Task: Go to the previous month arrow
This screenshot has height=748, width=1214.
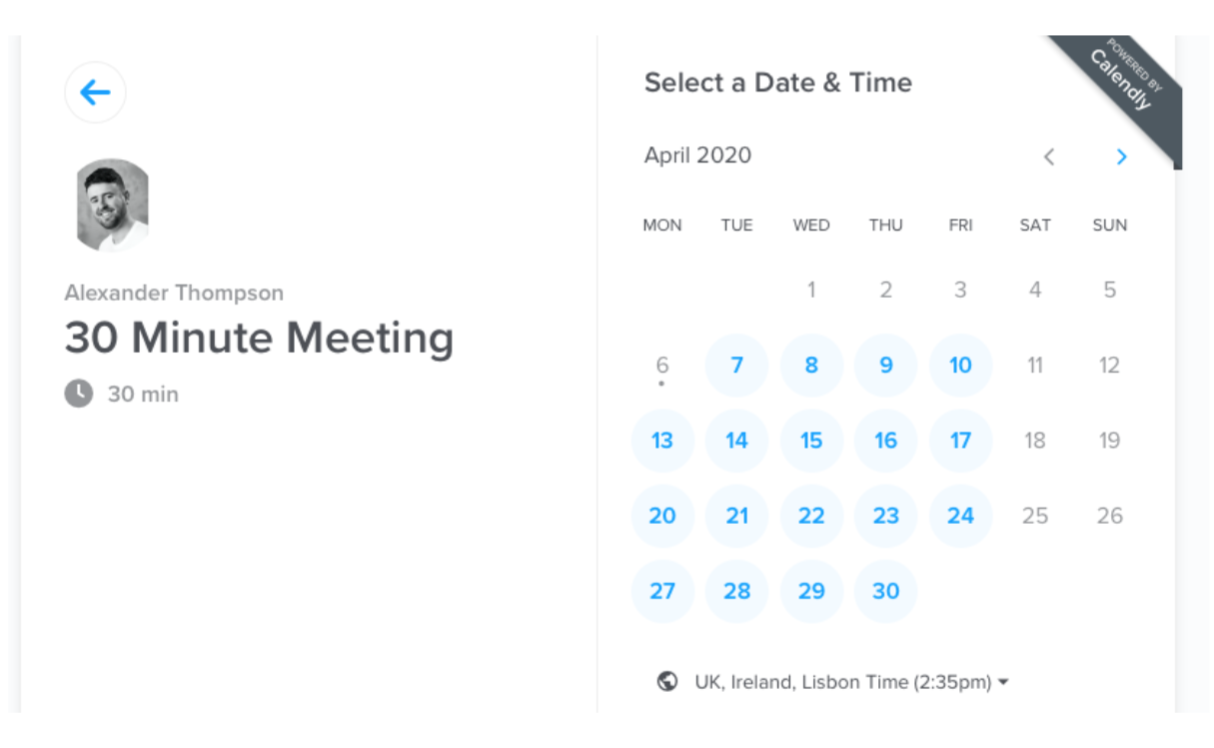Action: (x=1049, y=157)
